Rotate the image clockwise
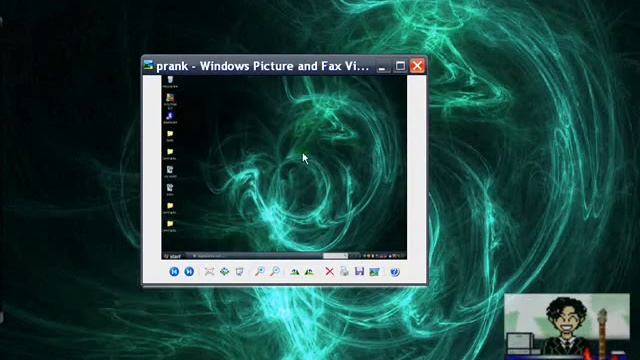Image resolution: width=640 pixels, height=360 pixels. click(295, 271)
